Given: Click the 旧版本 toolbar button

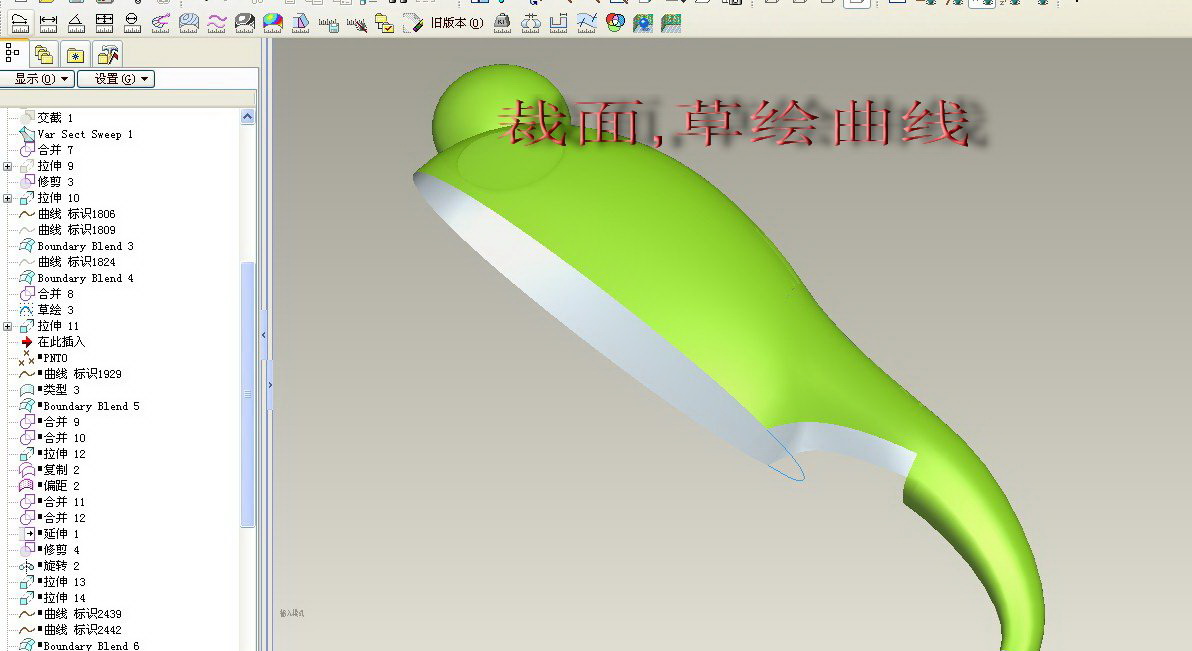Looking at the screenshot, I should click(x=455, y=22).
